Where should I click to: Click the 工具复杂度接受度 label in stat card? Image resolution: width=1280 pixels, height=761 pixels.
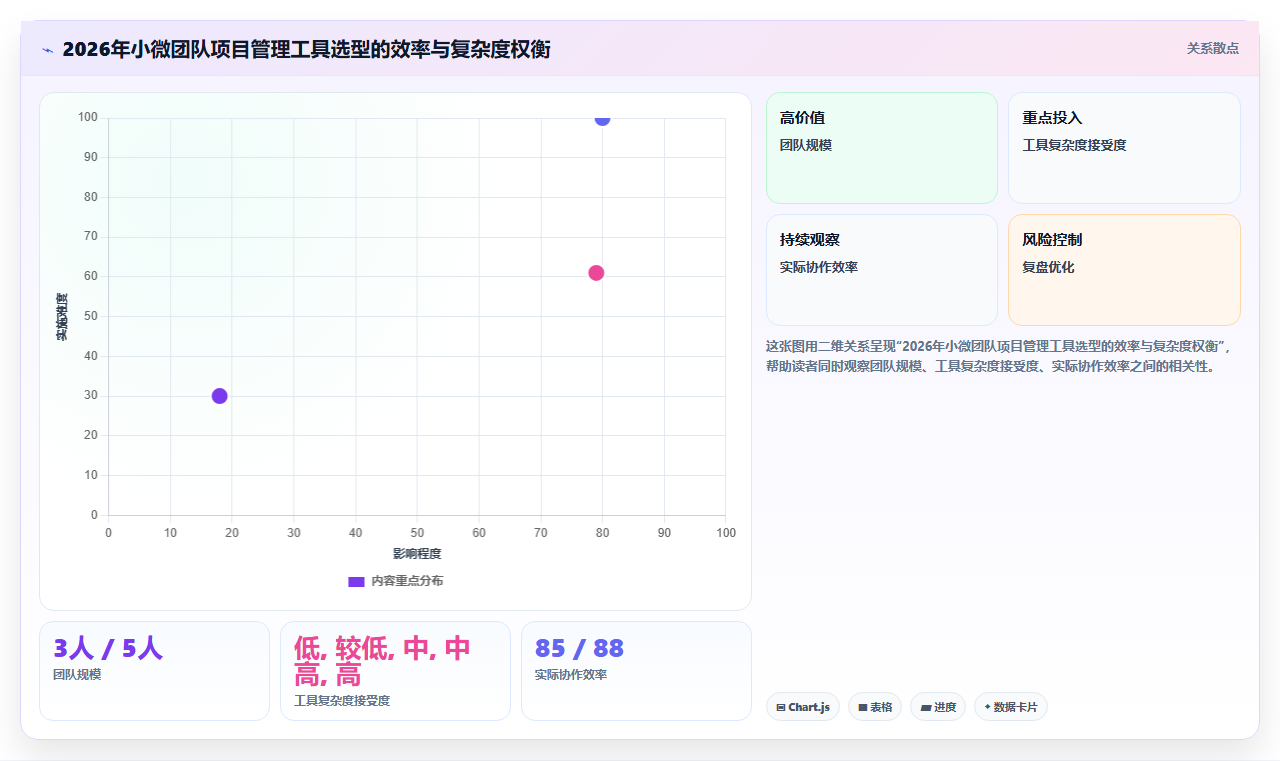pos(342,701)
